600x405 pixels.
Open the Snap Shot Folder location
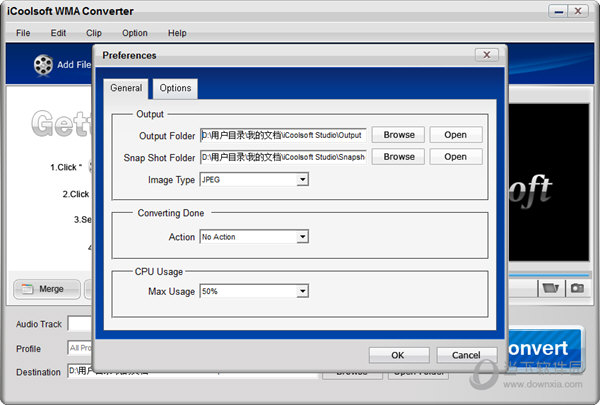pyautogui.click(x=455, y=157)
